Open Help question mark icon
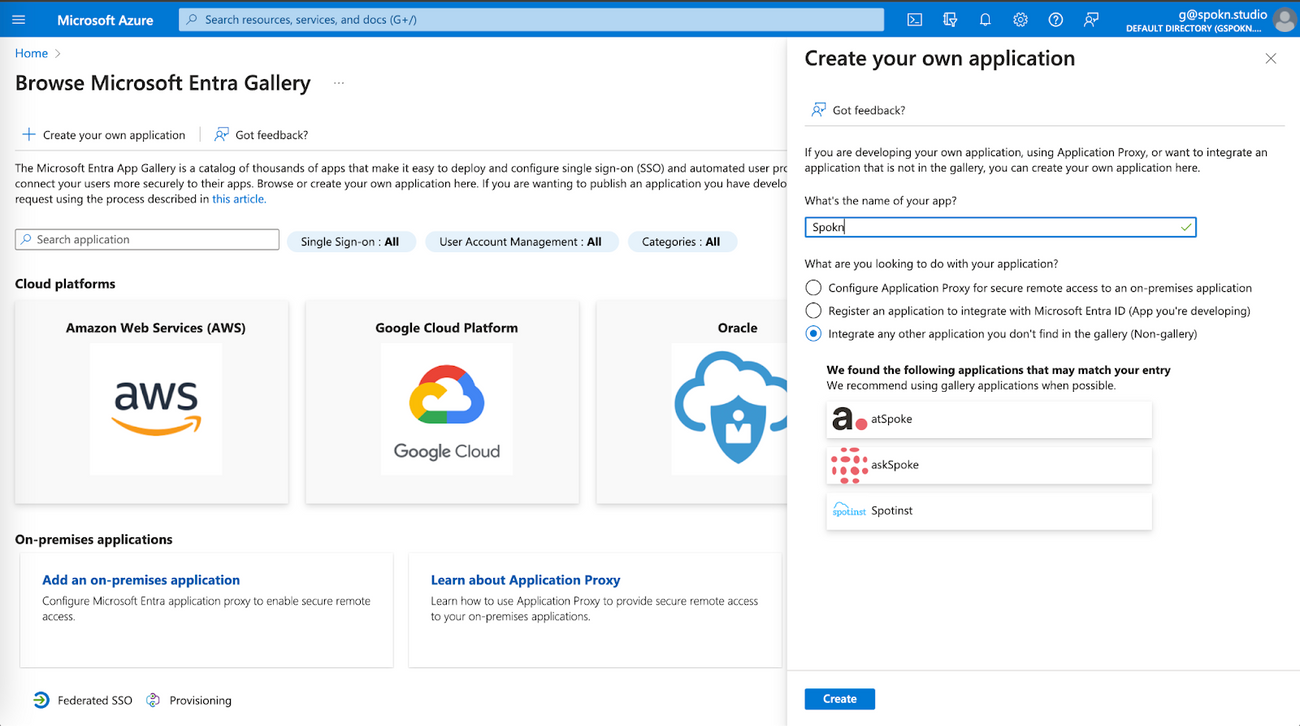1300x726 pixels. pos(1055,19)
